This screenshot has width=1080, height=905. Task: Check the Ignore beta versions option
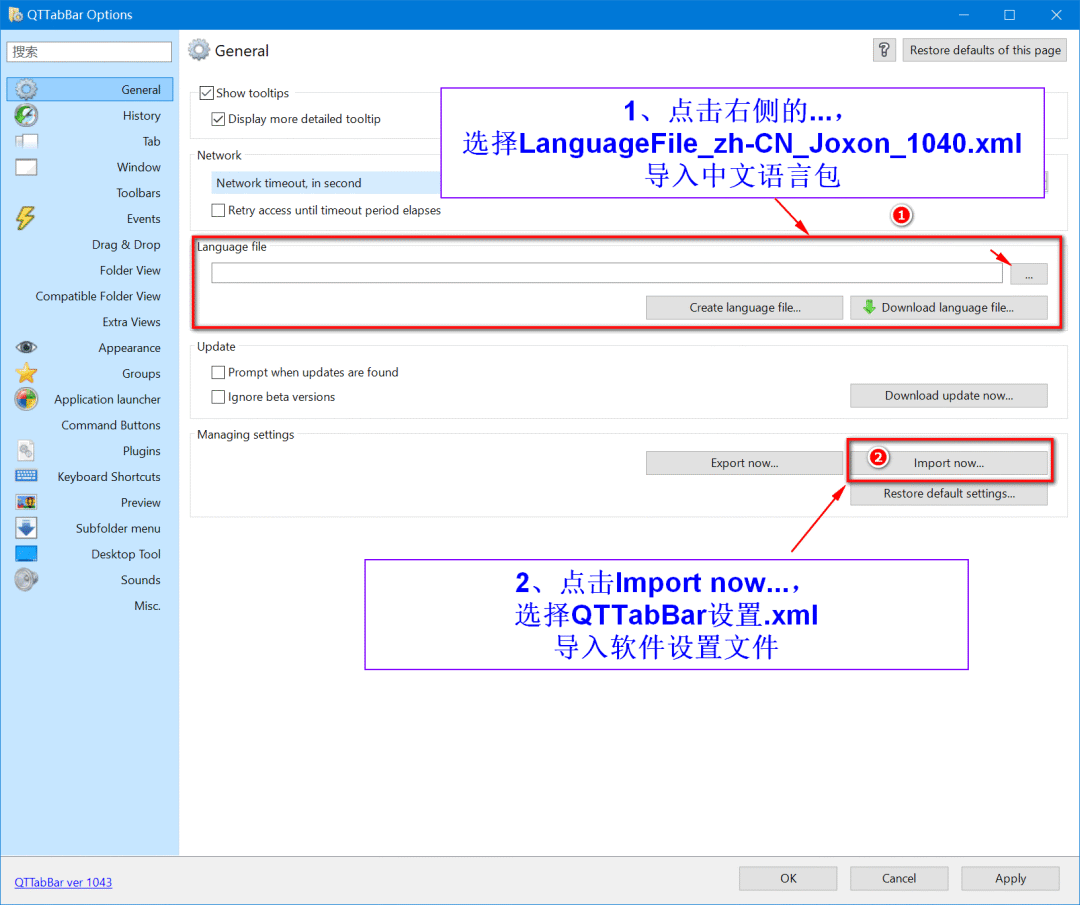pyautogui.click(x=218, y=397)
